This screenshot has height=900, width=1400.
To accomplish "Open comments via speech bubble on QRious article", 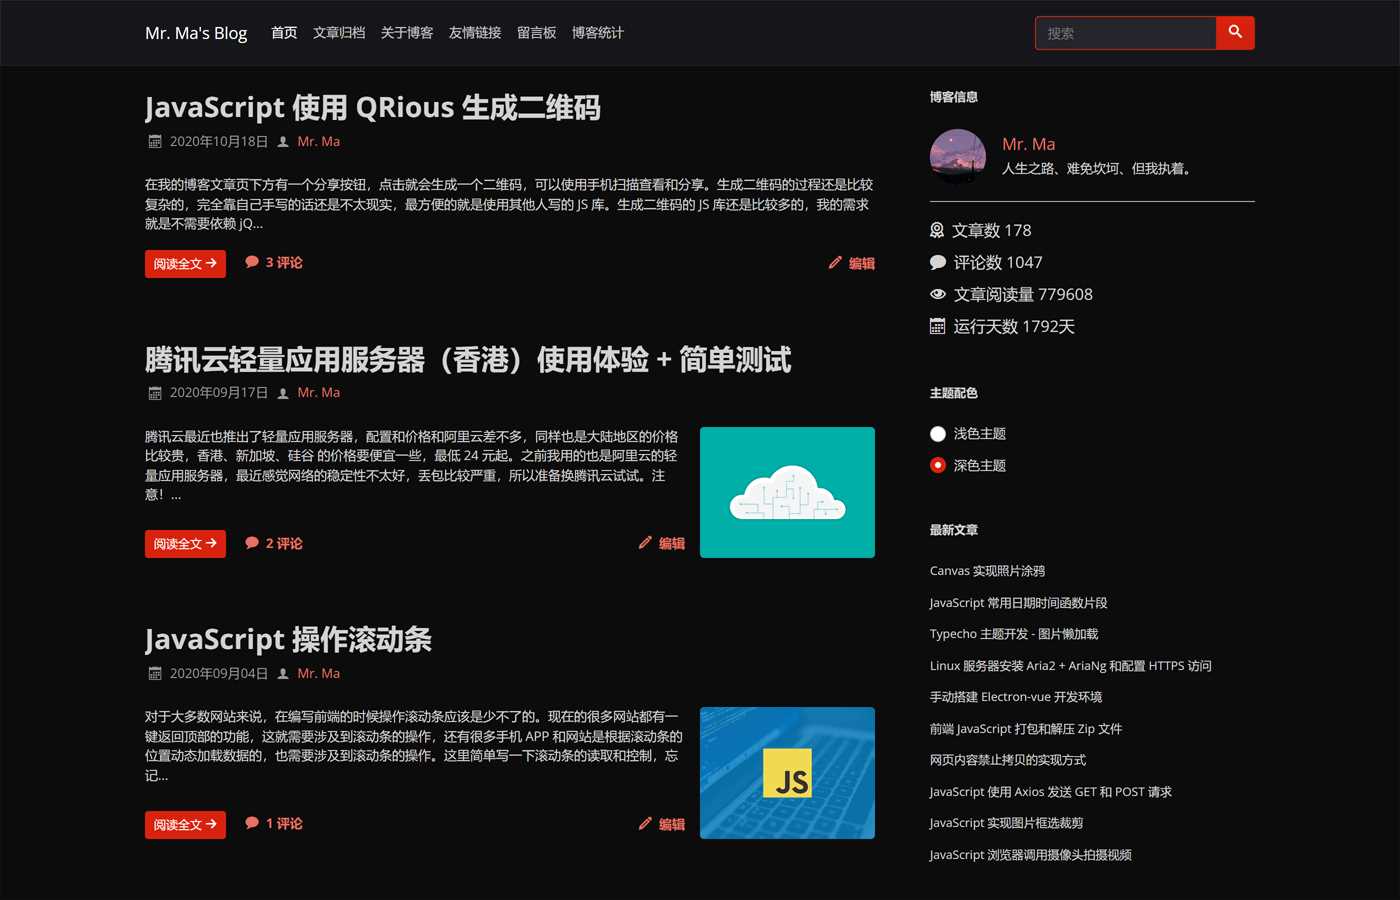I will pyautogui.click(x=253, y=262).
